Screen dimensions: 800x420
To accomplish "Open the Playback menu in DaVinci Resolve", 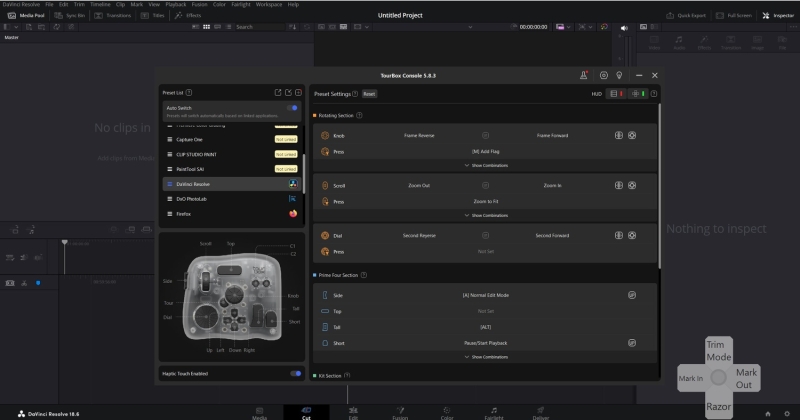I will tap(176, 4).
